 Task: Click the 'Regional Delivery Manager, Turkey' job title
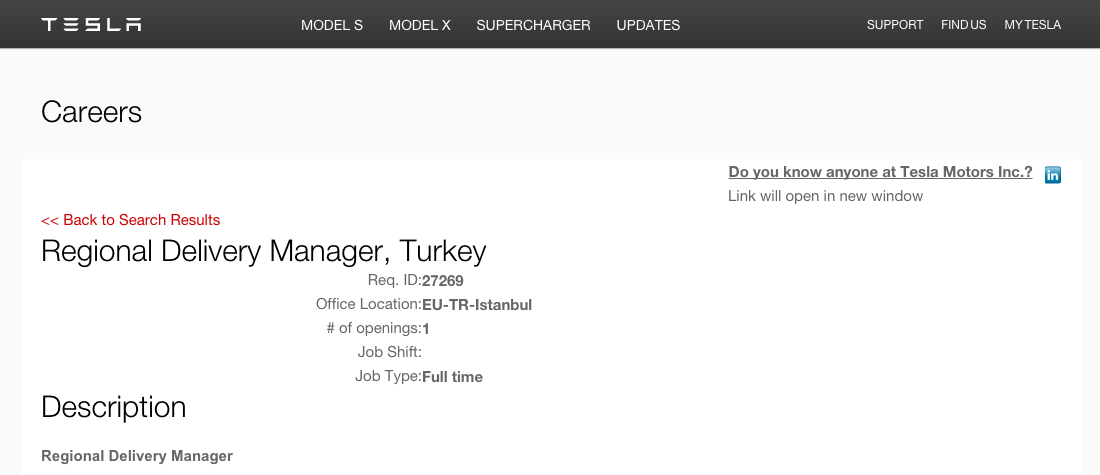tap(263, 251)
